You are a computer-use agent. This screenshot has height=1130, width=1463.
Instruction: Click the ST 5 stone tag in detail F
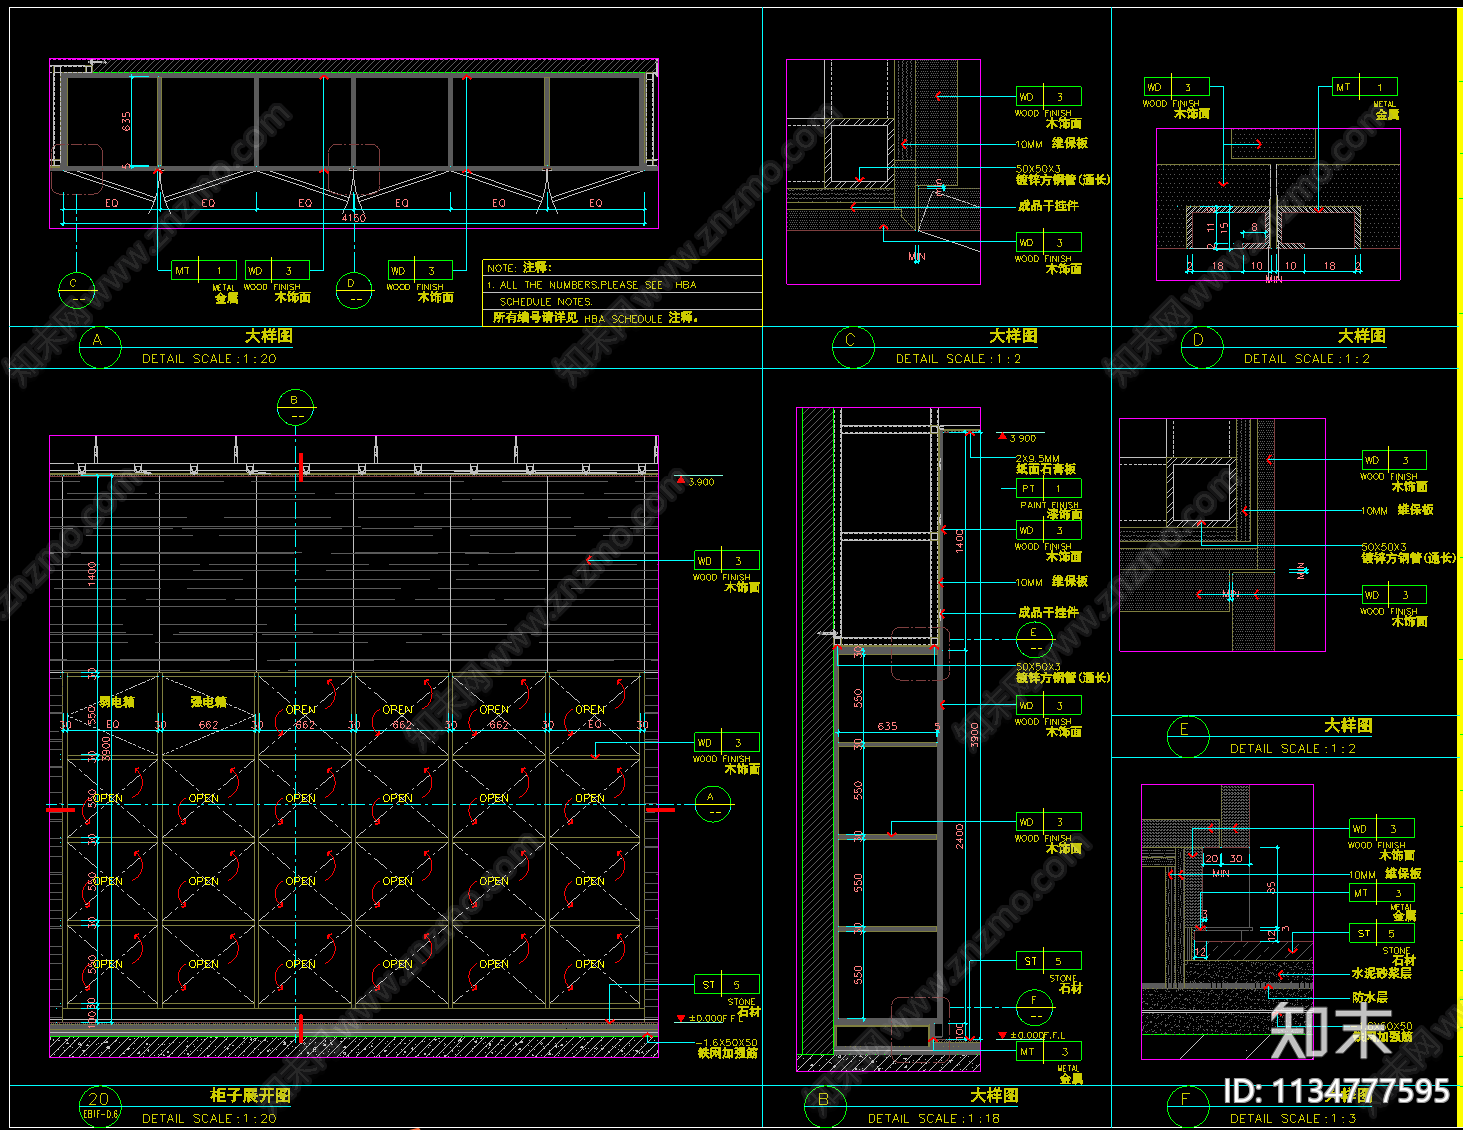pos(1381,934)
